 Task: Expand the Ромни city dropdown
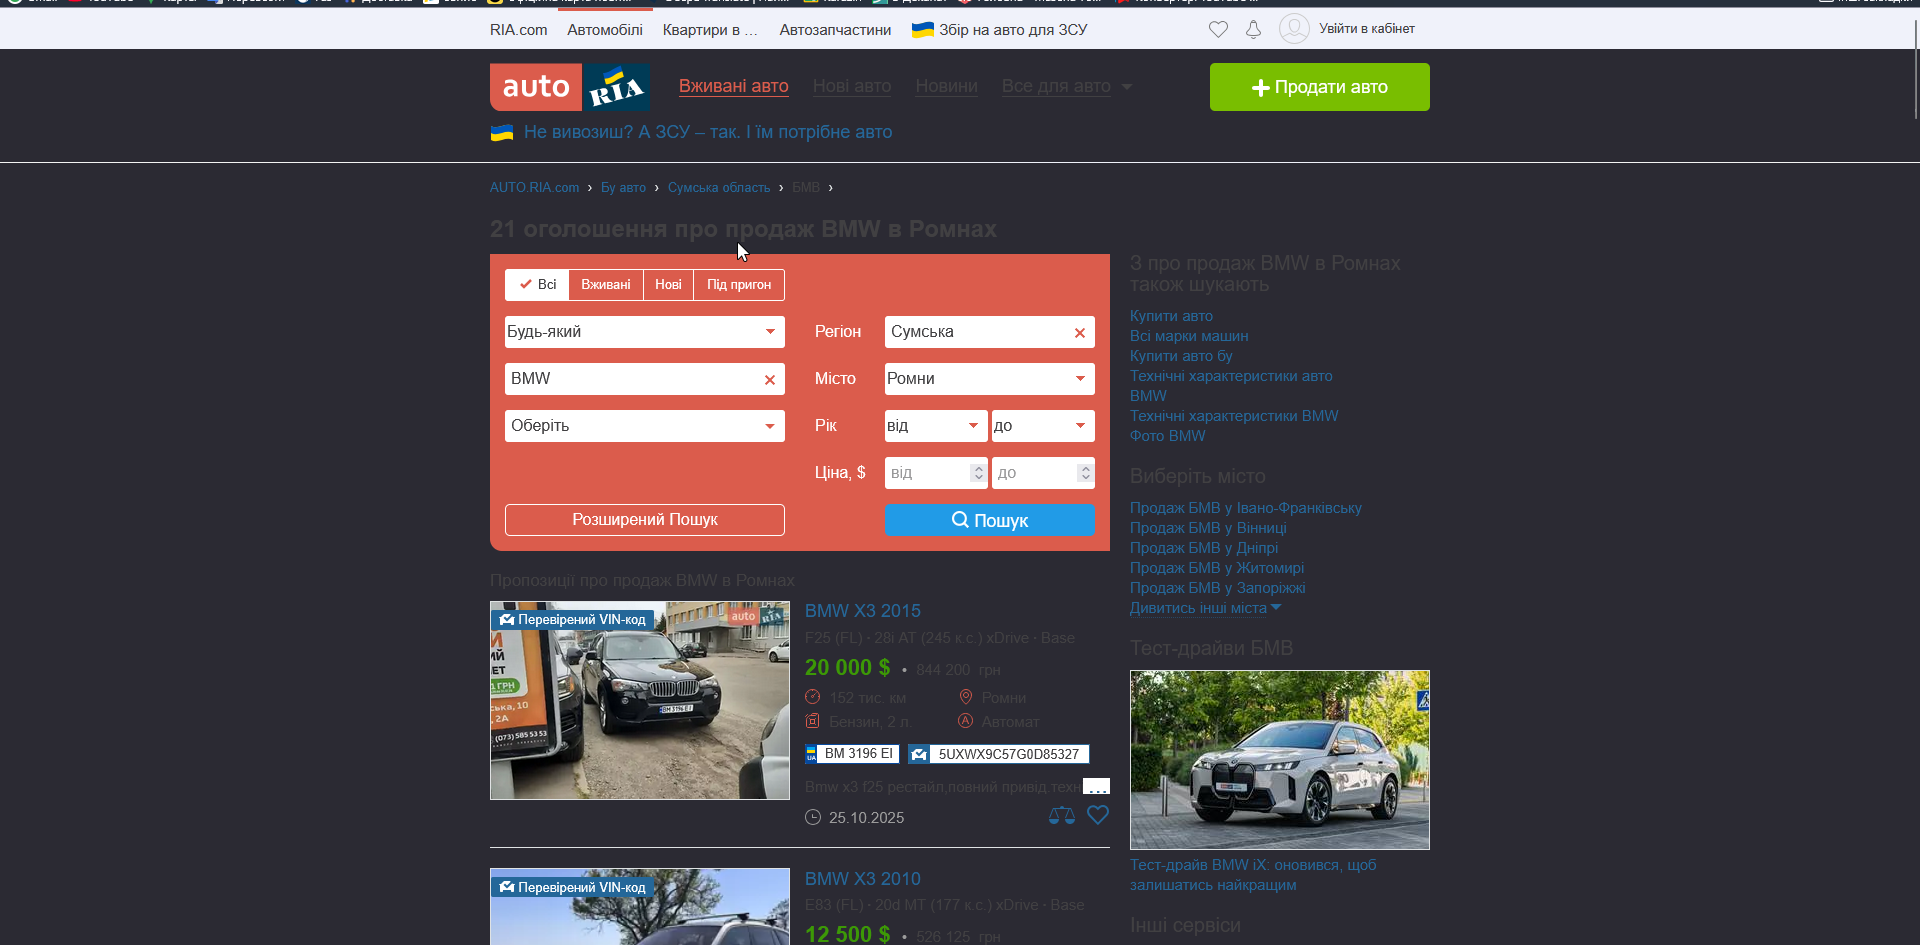(x=989, y=379)
